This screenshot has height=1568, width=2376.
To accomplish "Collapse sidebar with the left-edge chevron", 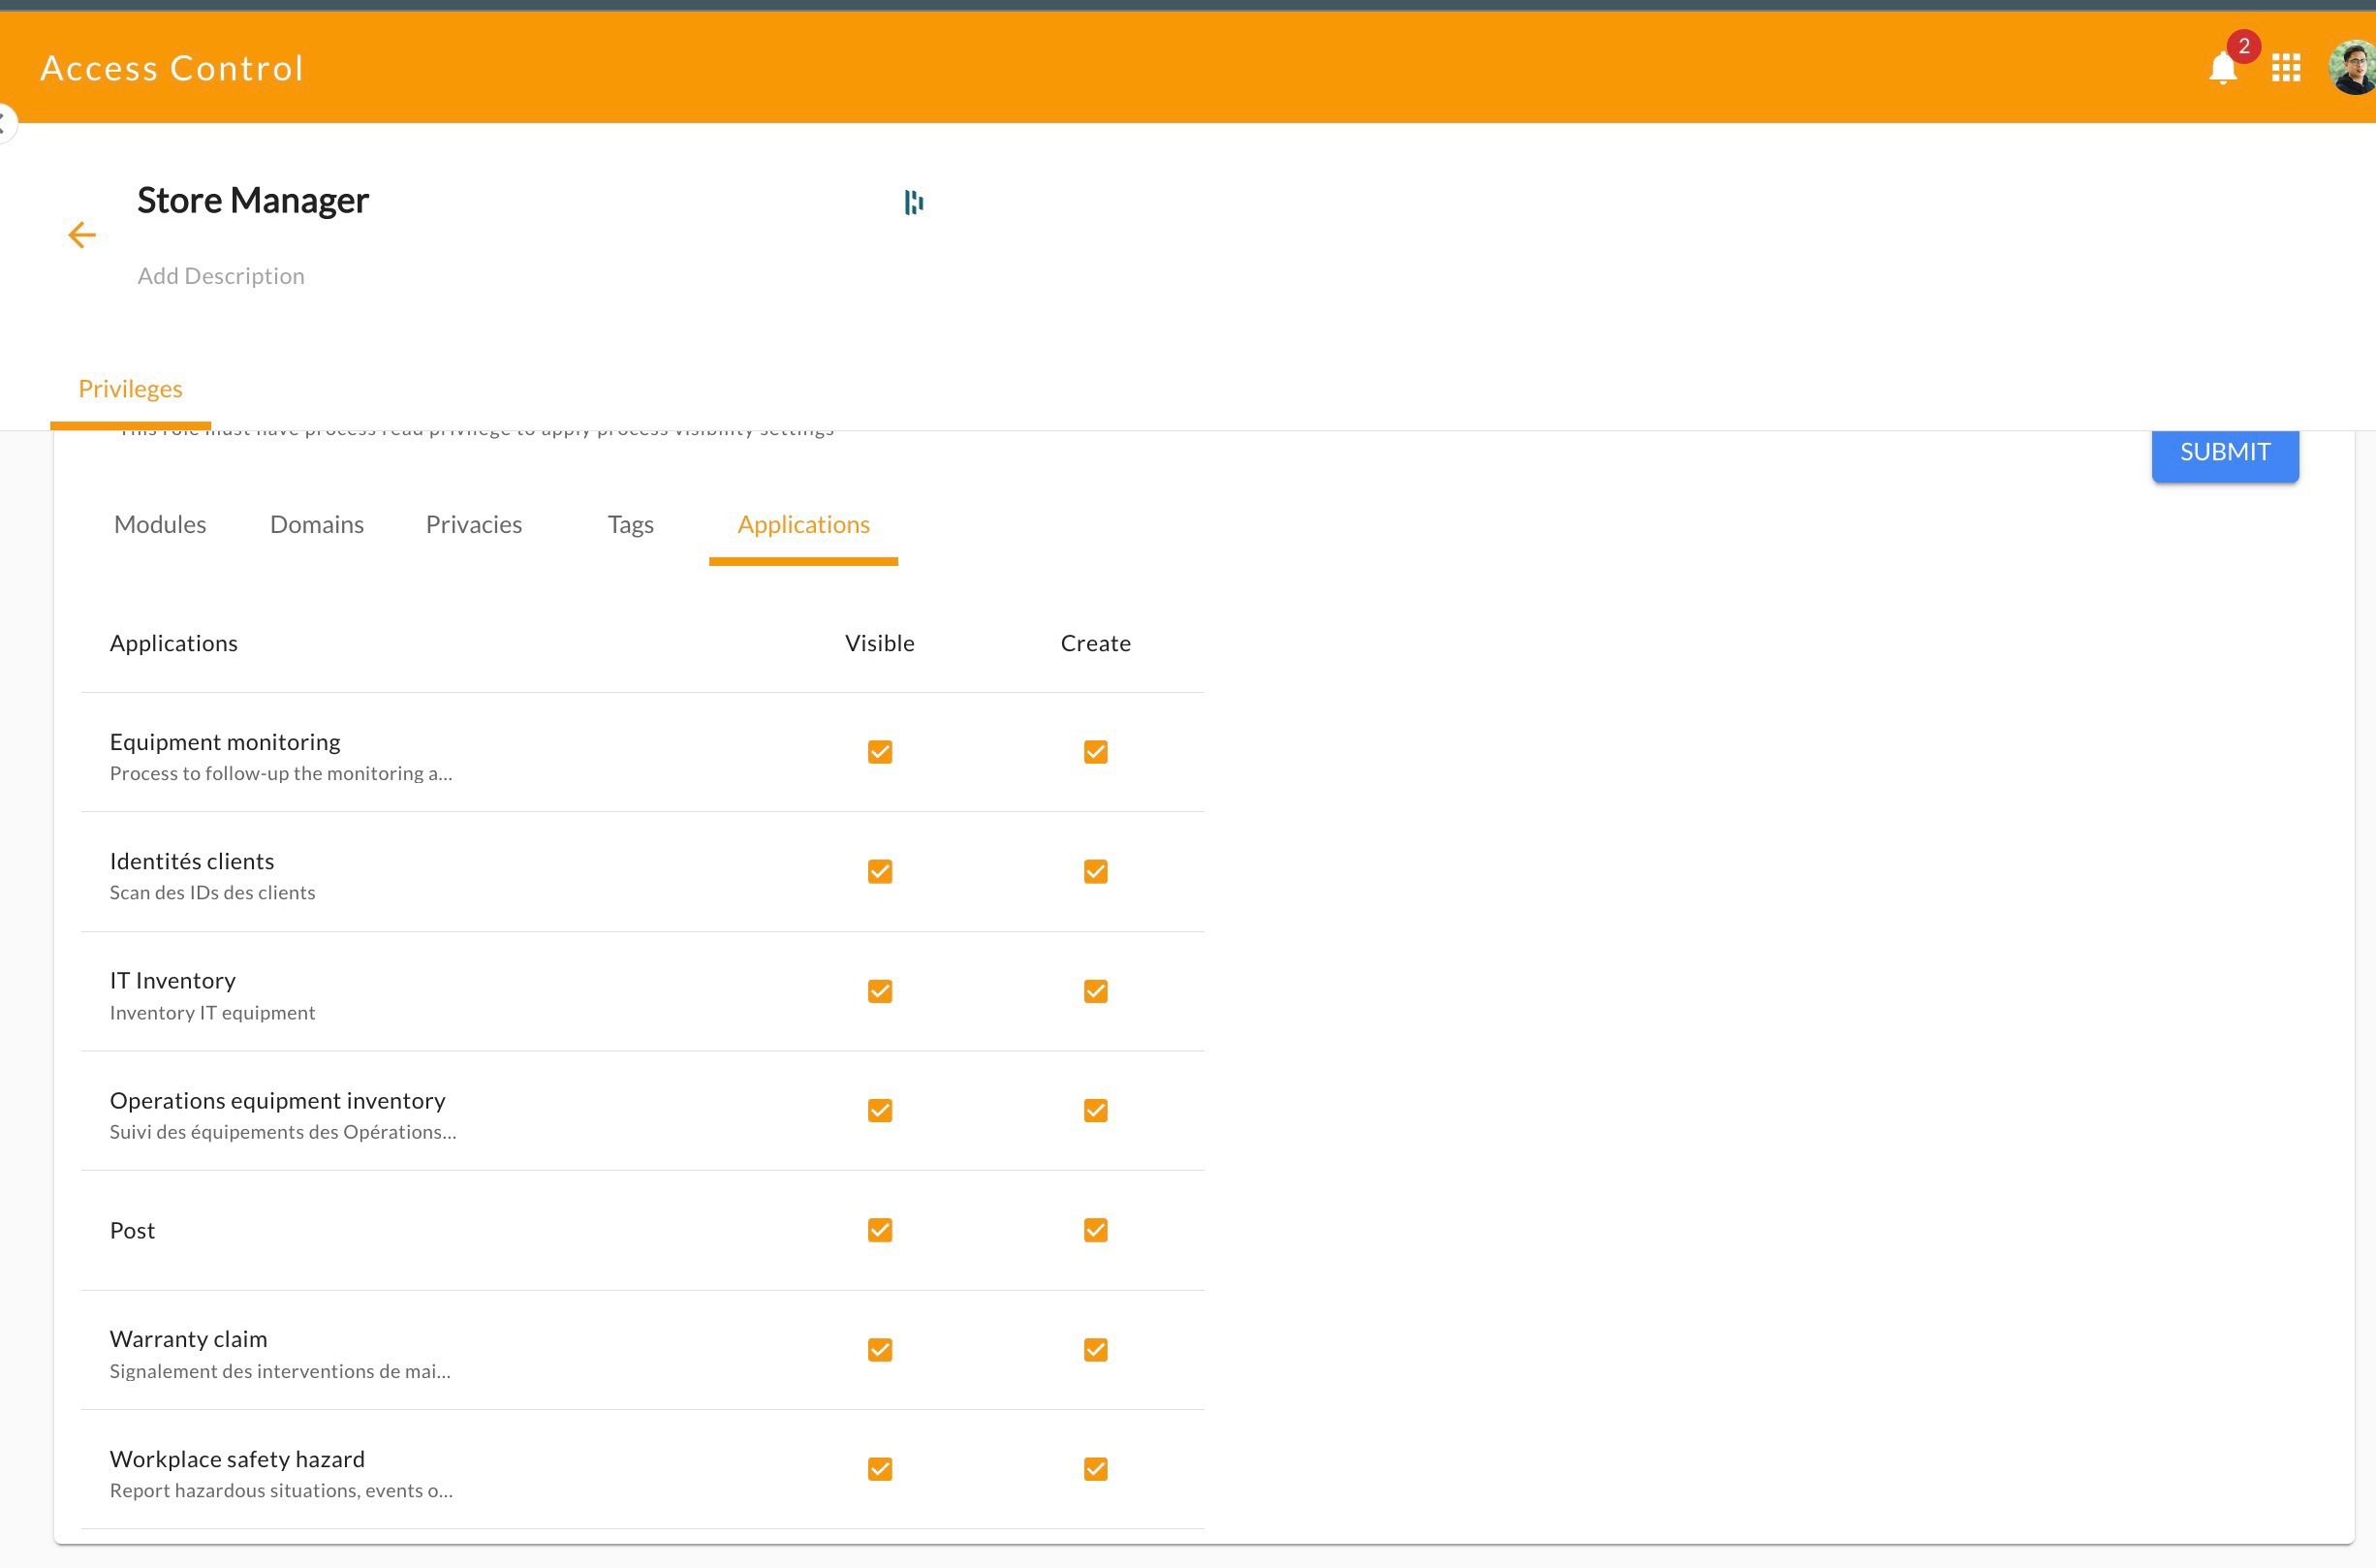I will pyautogui.click(x=5, y=123).
